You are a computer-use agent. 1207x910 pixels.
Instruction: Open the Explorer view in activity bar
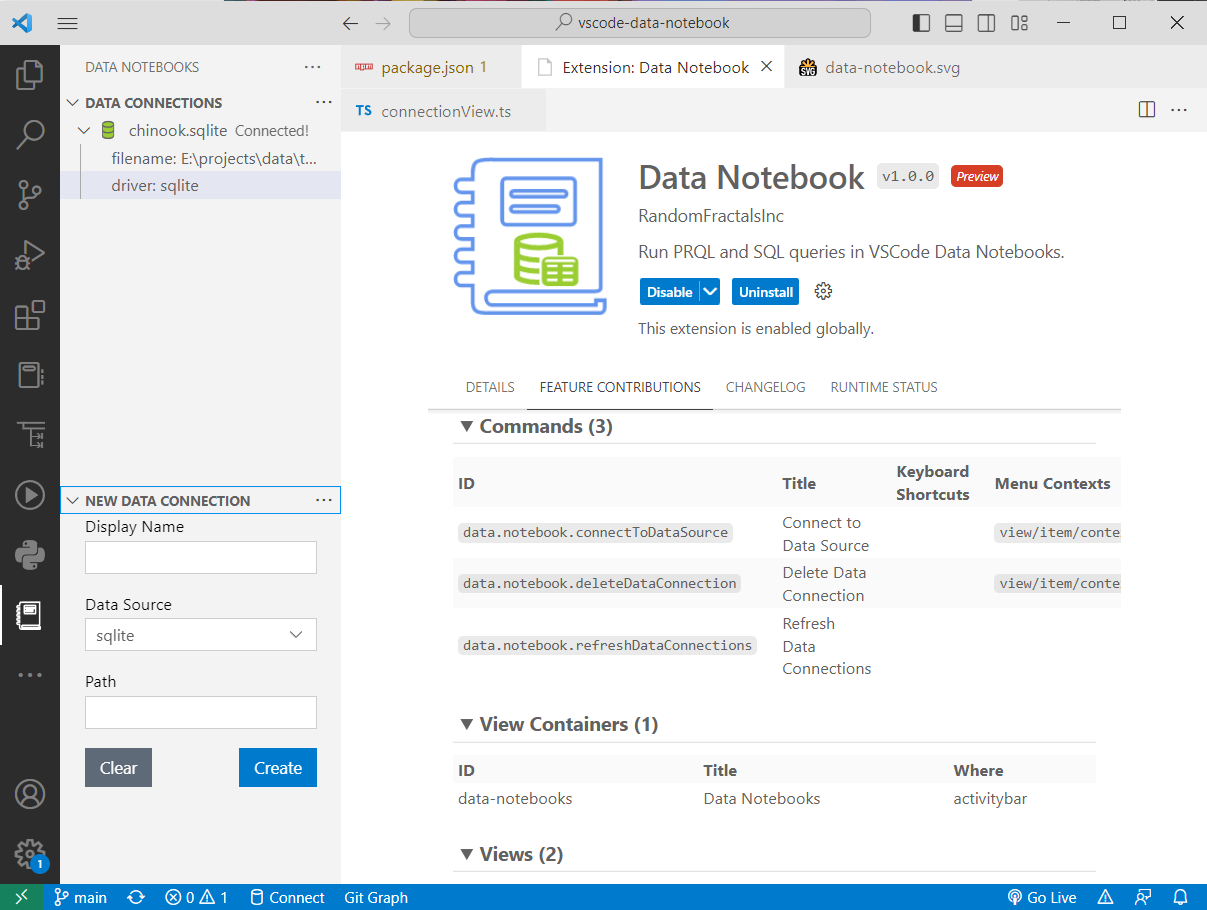pyautogui.click(x=30, y=75)
